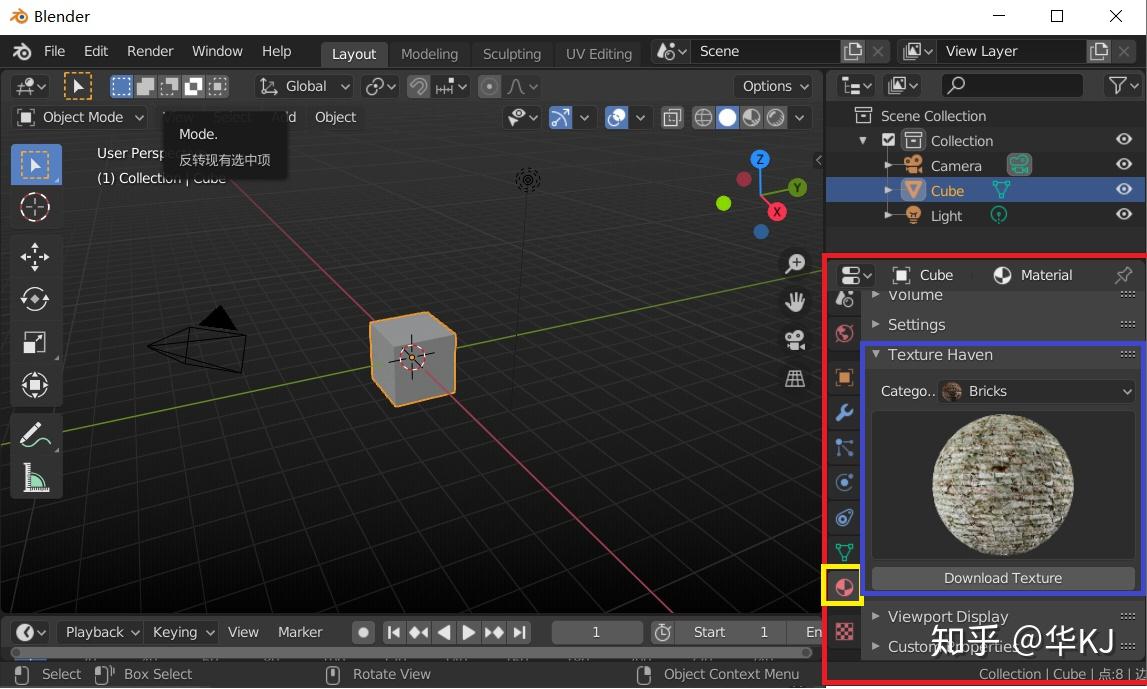Switch to World Properties in the sidebar
This screenshot has width=1147, height=689.
(844, 333)
